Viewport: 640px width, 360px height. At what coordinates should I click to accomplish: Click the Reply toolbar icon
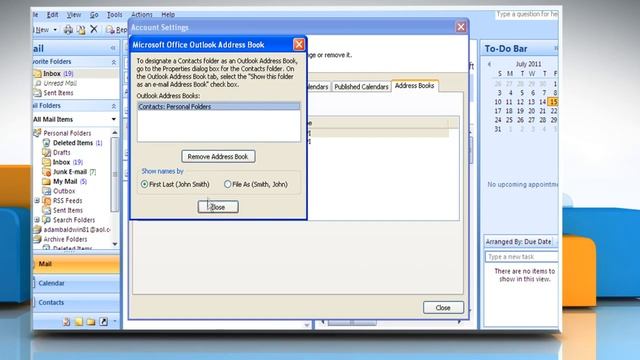[110, 29]
